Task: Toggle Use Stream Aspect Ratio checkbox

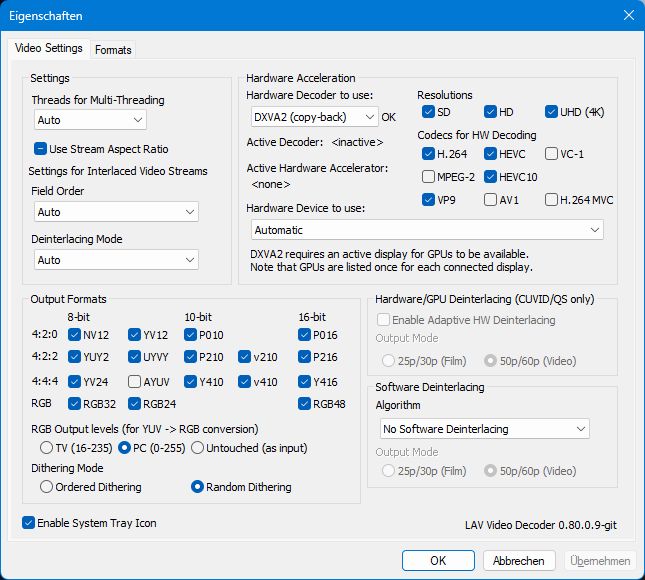Action: [x=41, y=149]
